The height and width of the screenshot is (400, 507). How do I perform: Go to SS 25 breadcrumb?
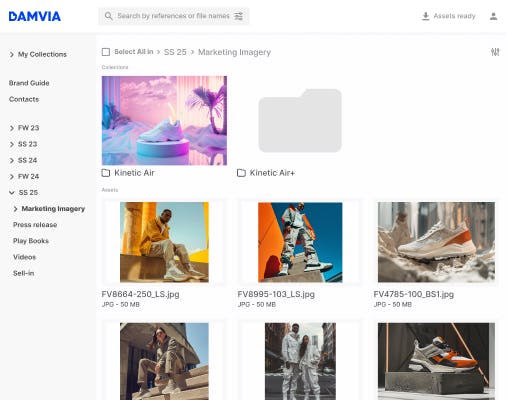[x=175, y=52]
